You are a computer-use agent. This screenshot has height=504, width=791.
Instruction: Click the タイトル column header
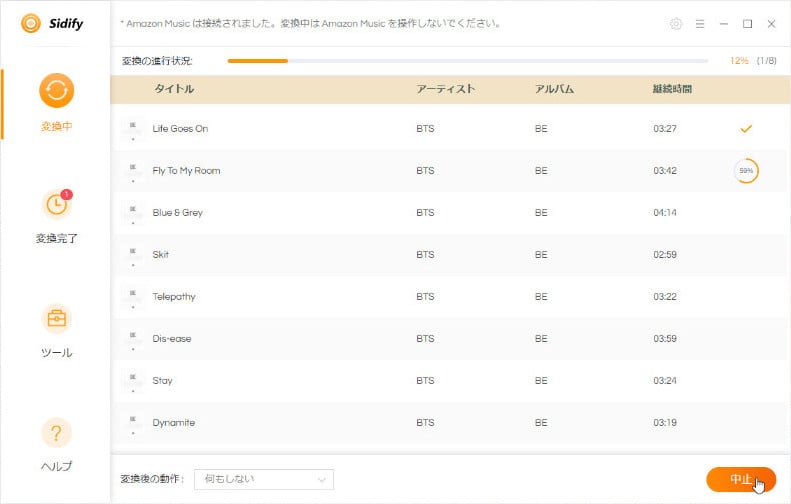(174, 89)
